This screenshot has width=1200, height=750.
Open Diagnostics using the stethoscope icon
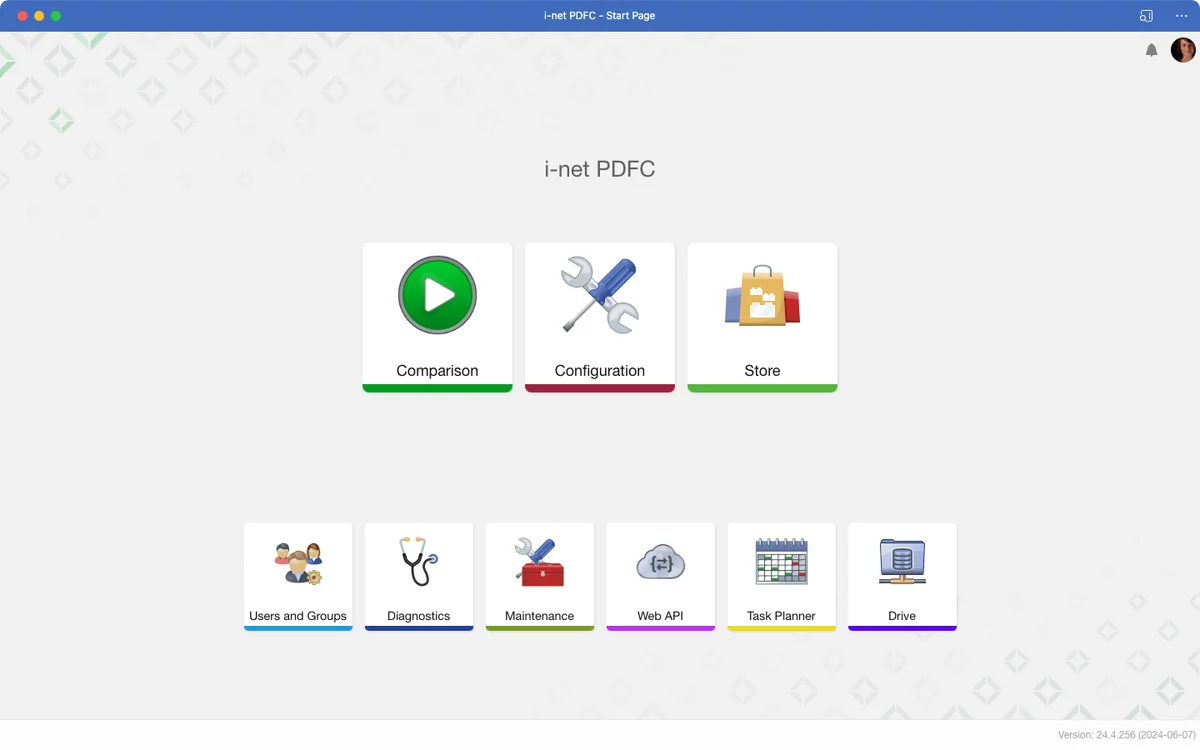tap(418, 562)
